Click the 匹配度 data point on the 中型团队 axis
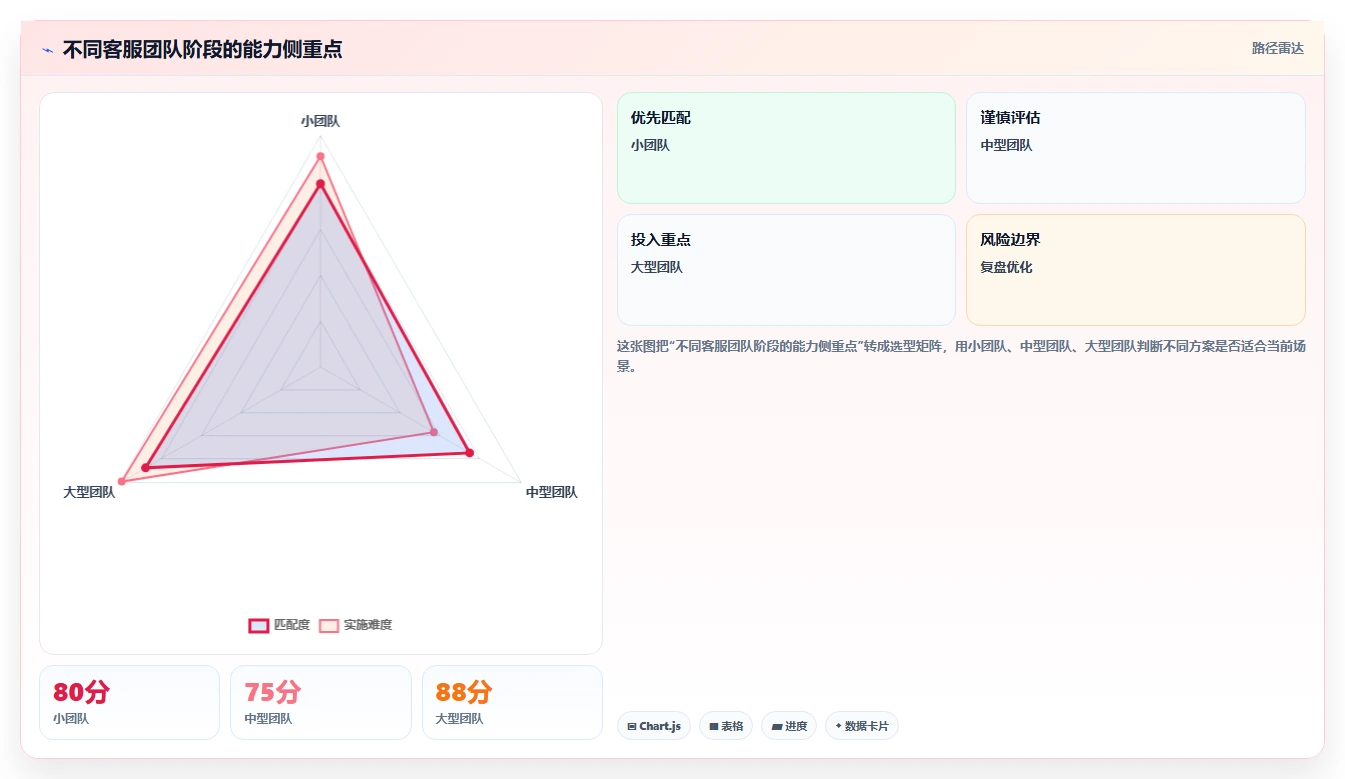The height and width of the screenshot is (779, 1345). (x=469, y=453)
